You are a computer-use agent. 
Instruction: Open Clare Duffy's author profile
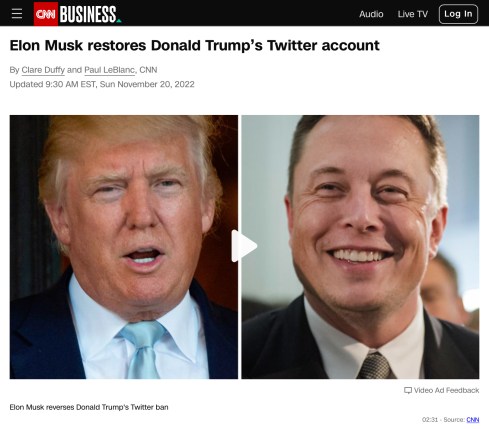pos(43,70)
